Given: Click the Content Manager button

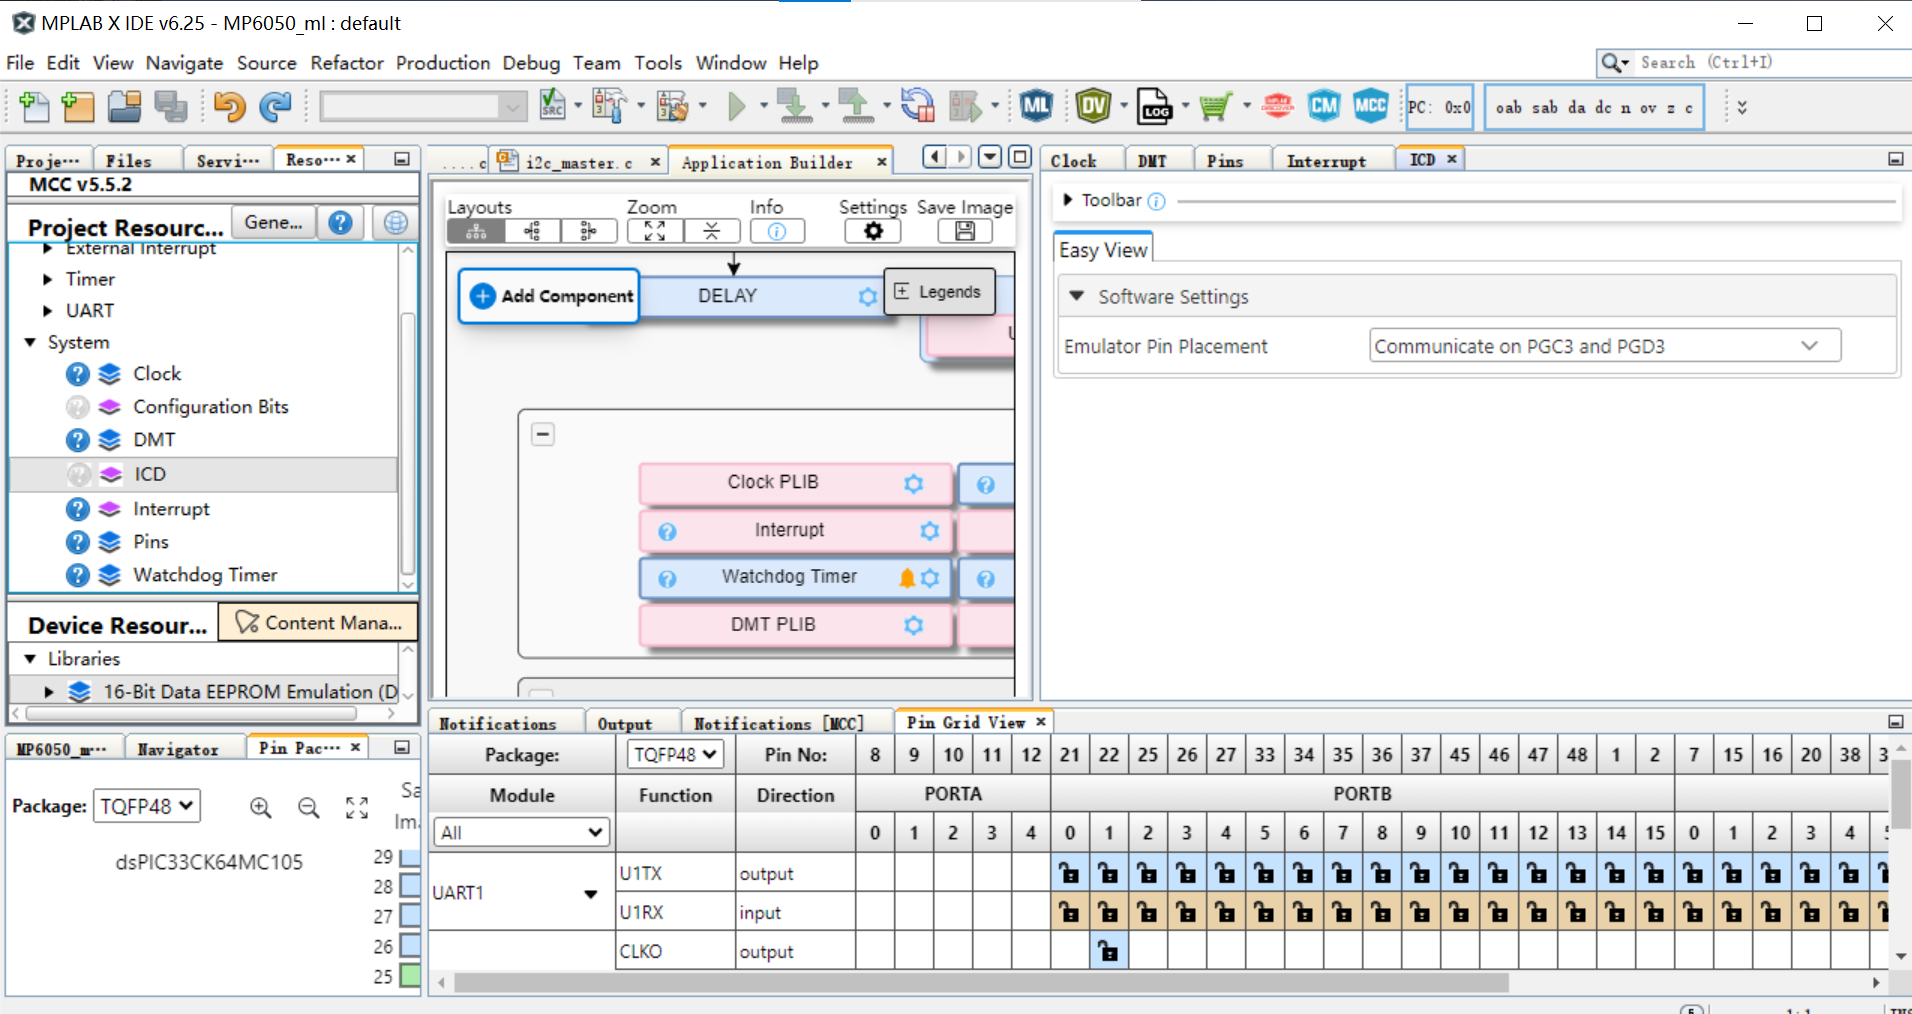Looking at the screenshot, I should (x=318, y=623).
